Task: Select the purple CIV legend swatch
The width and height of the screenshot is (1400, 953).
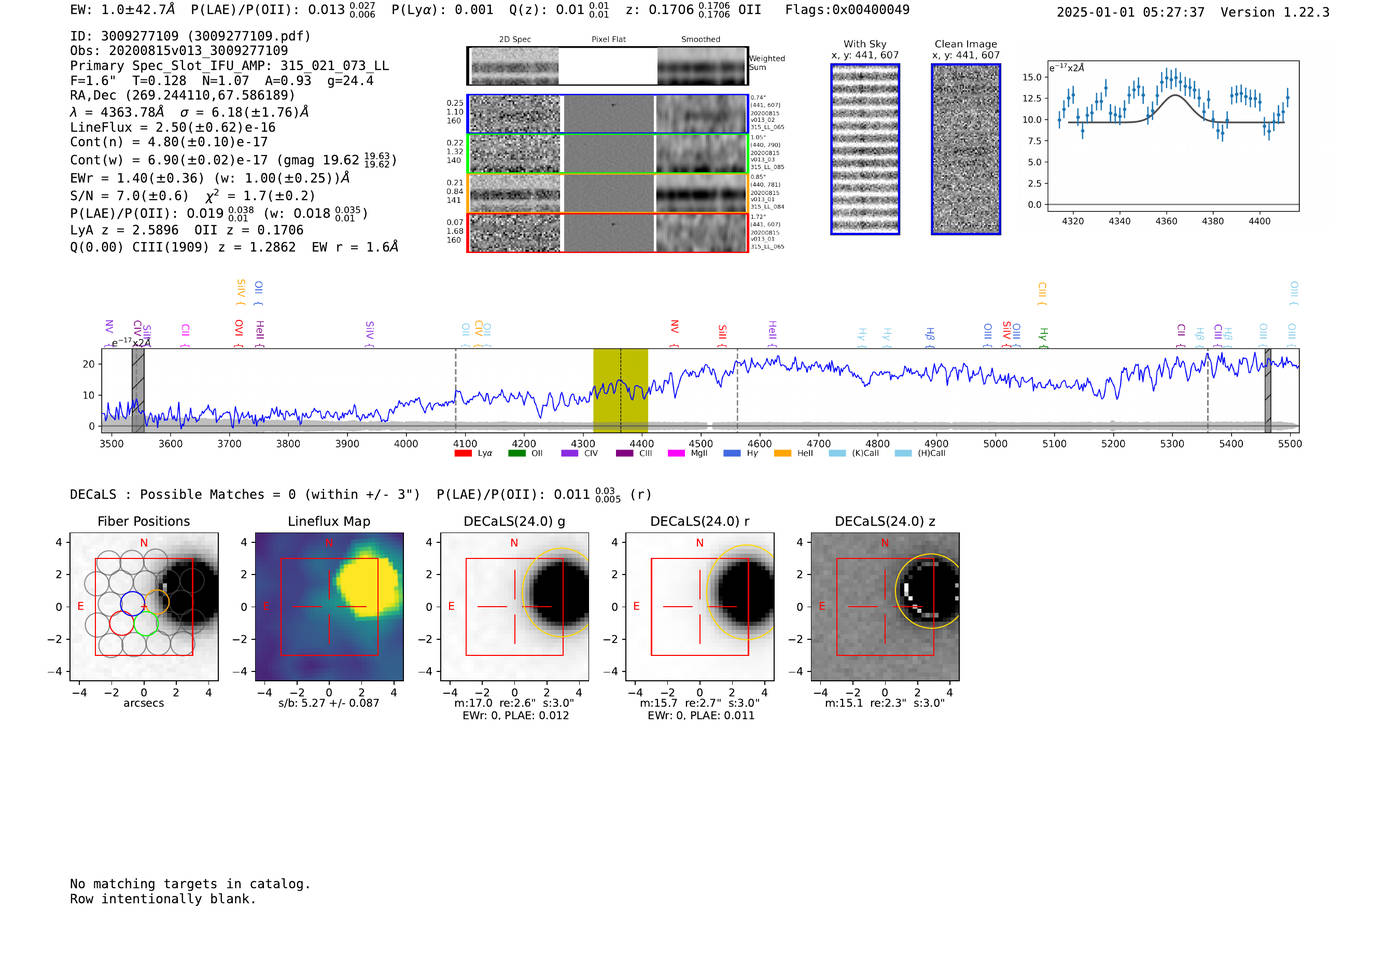Action: pos(570,454)
